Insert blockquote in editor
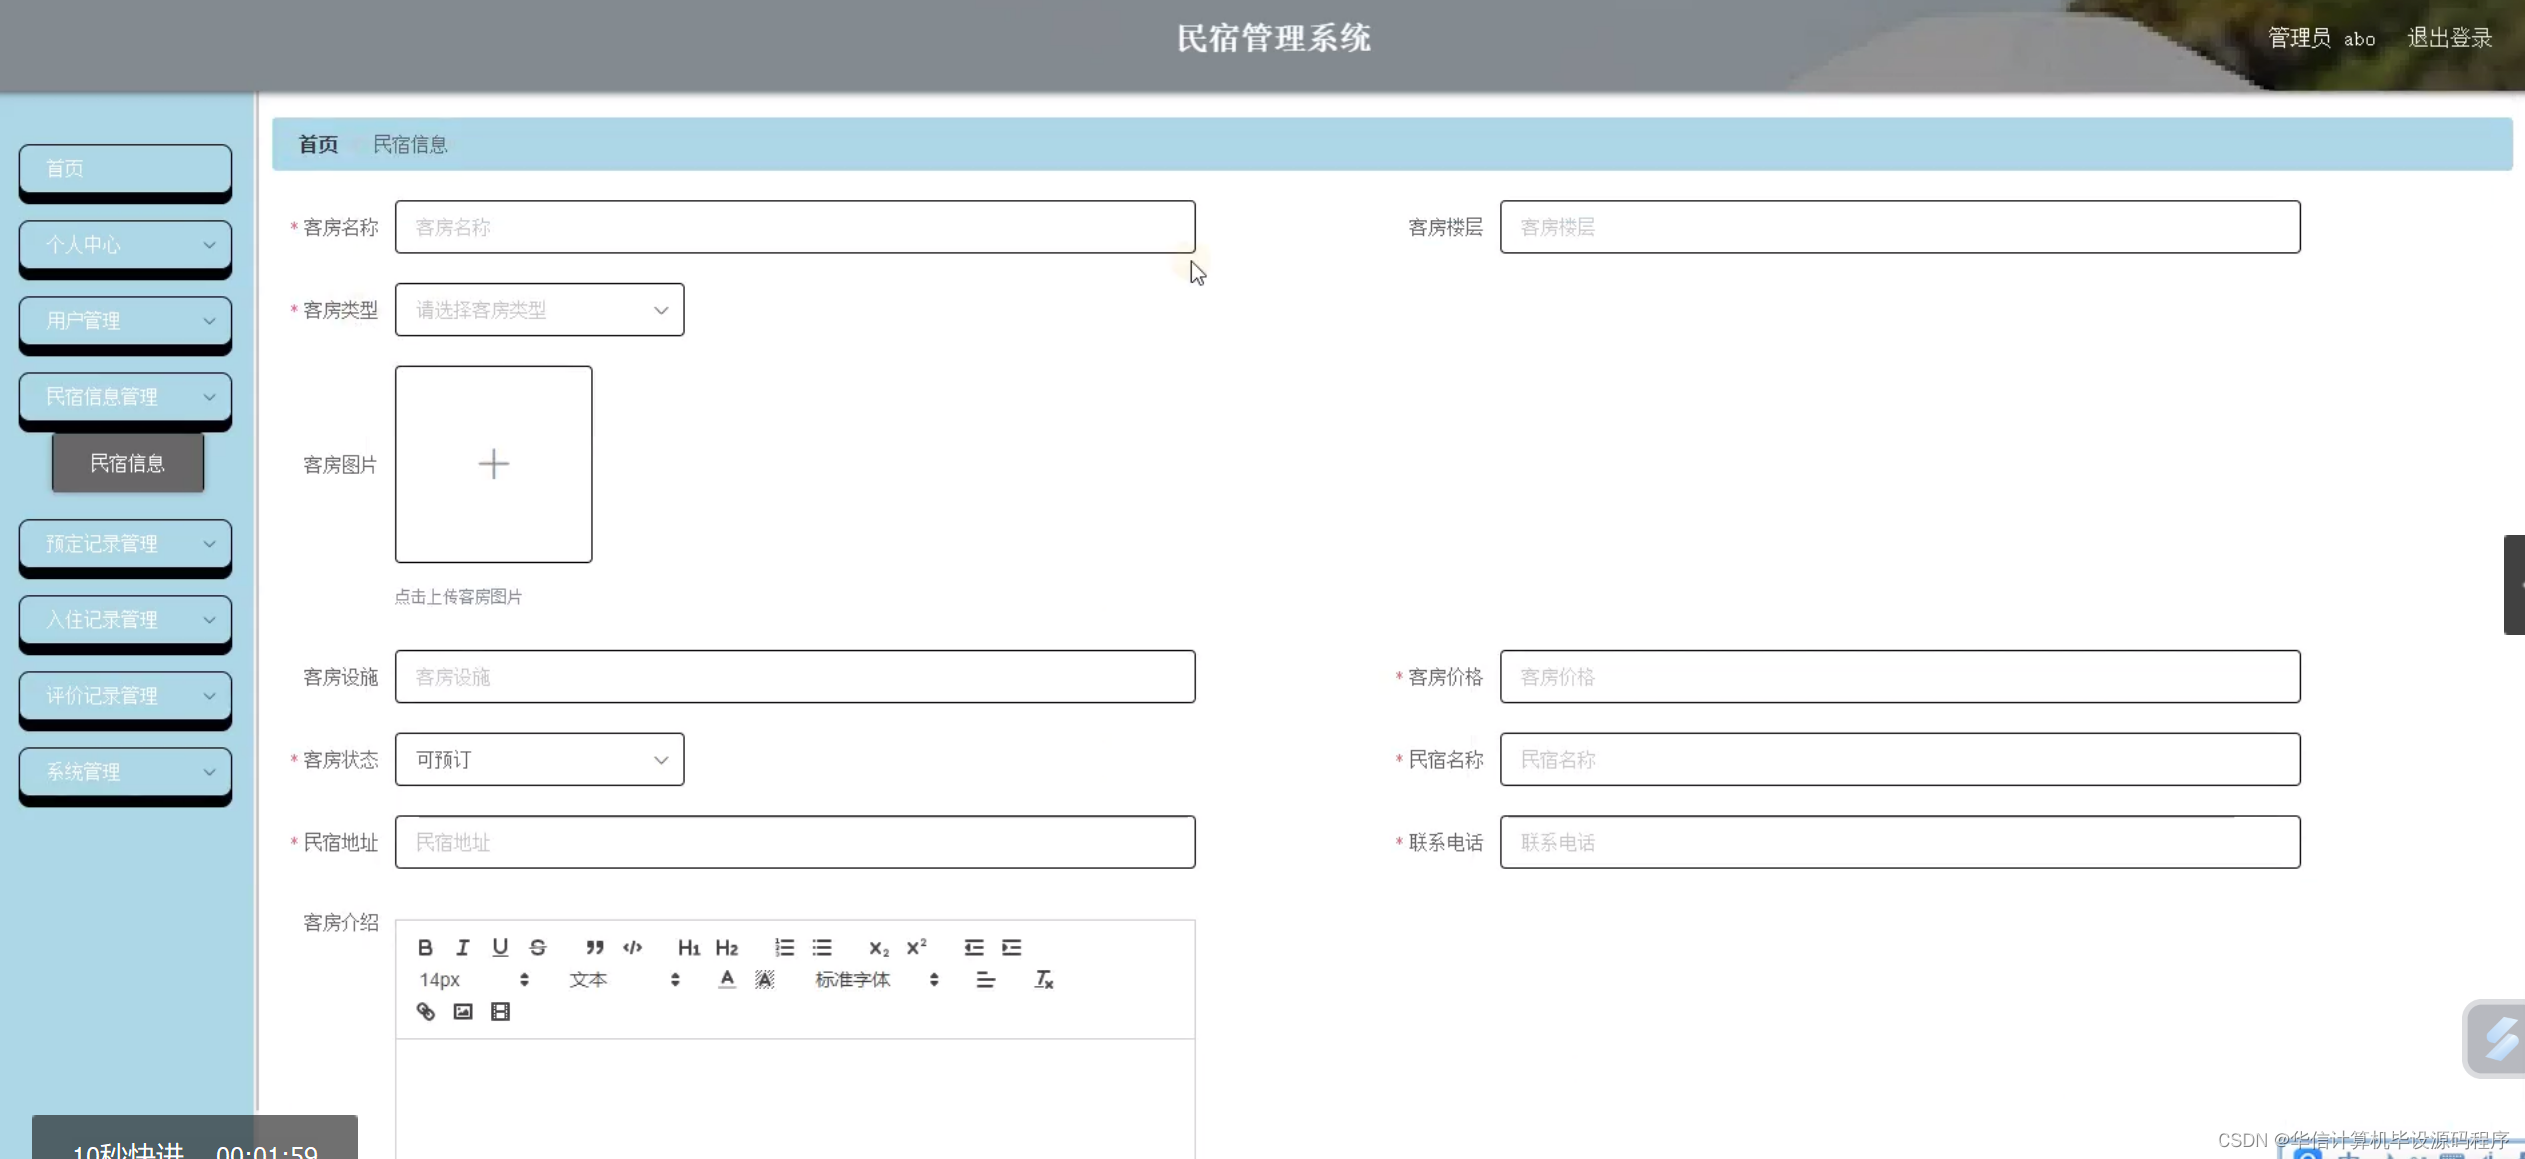 point(594,947)
